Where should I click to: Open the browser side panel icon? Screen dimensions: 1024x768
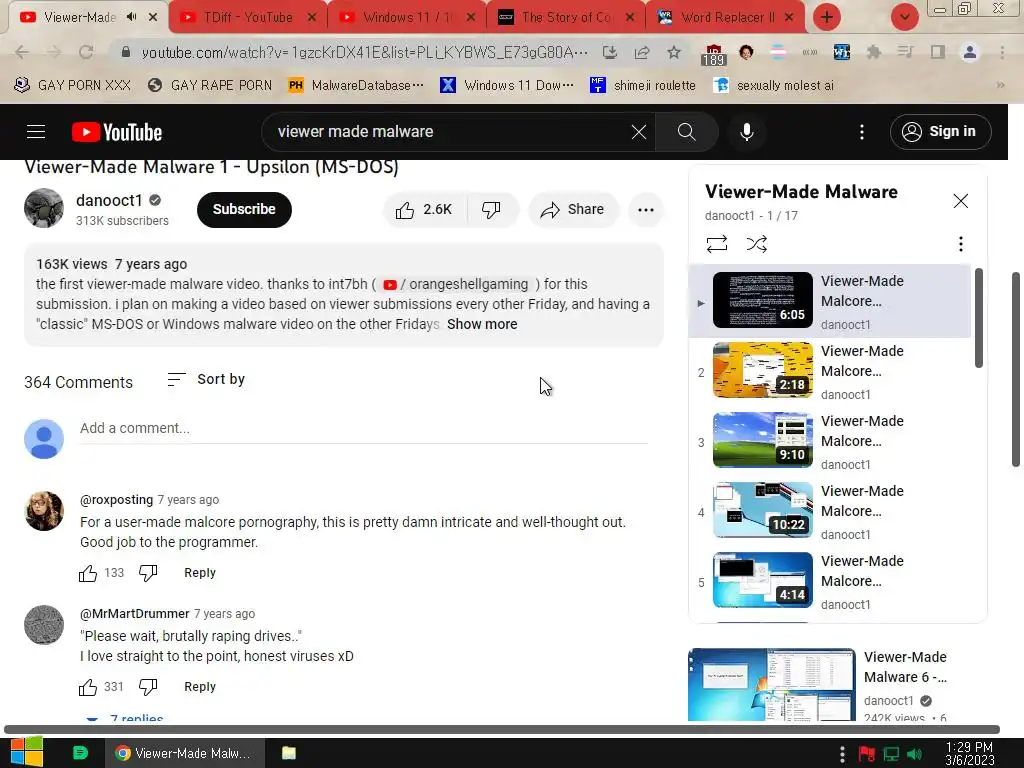(937, 52)
